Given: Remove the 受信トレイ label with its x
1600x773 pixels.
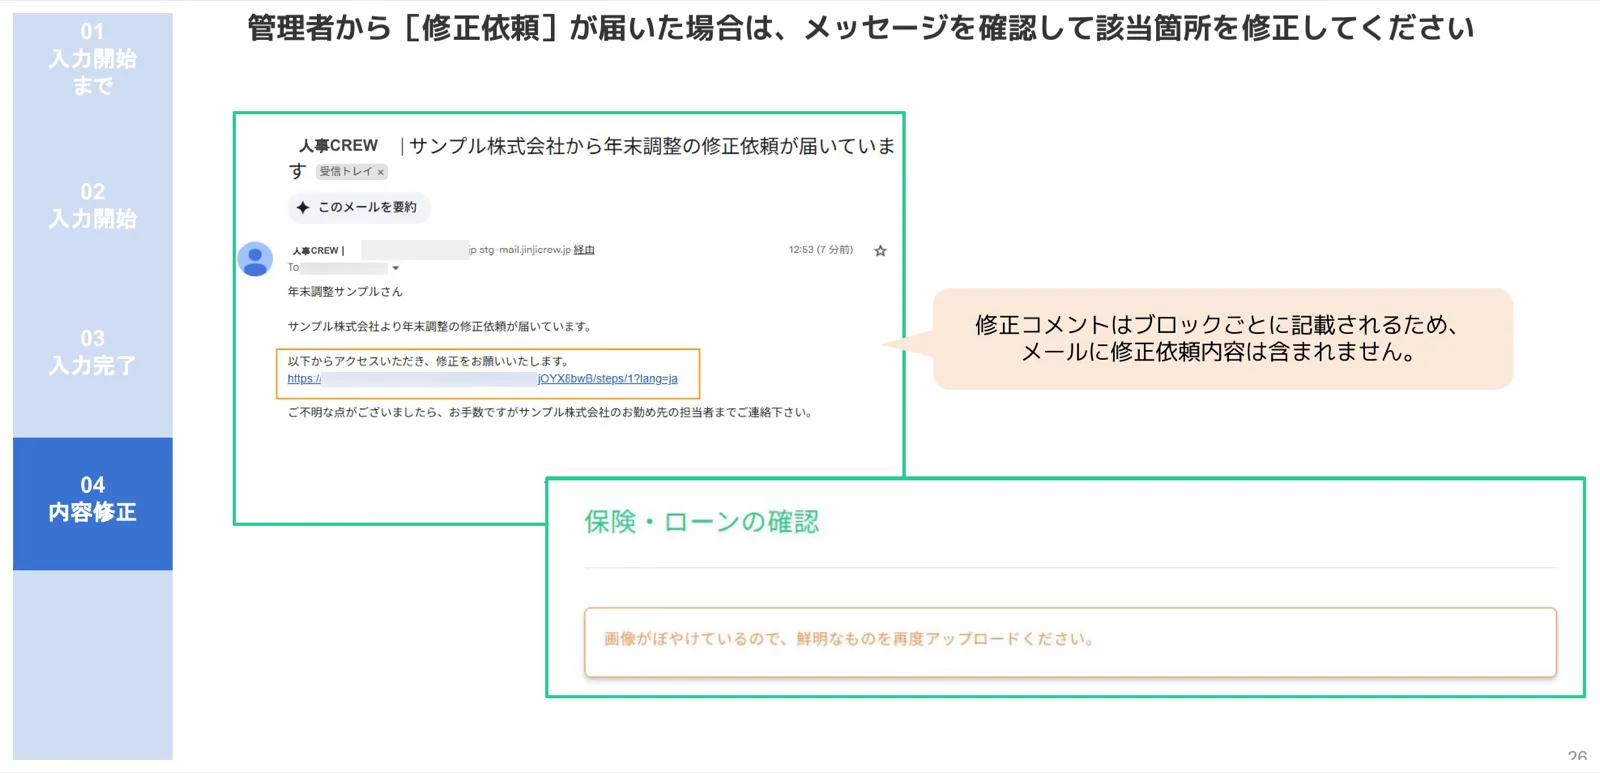Looking at the screenshot, I should click(381, 172).
